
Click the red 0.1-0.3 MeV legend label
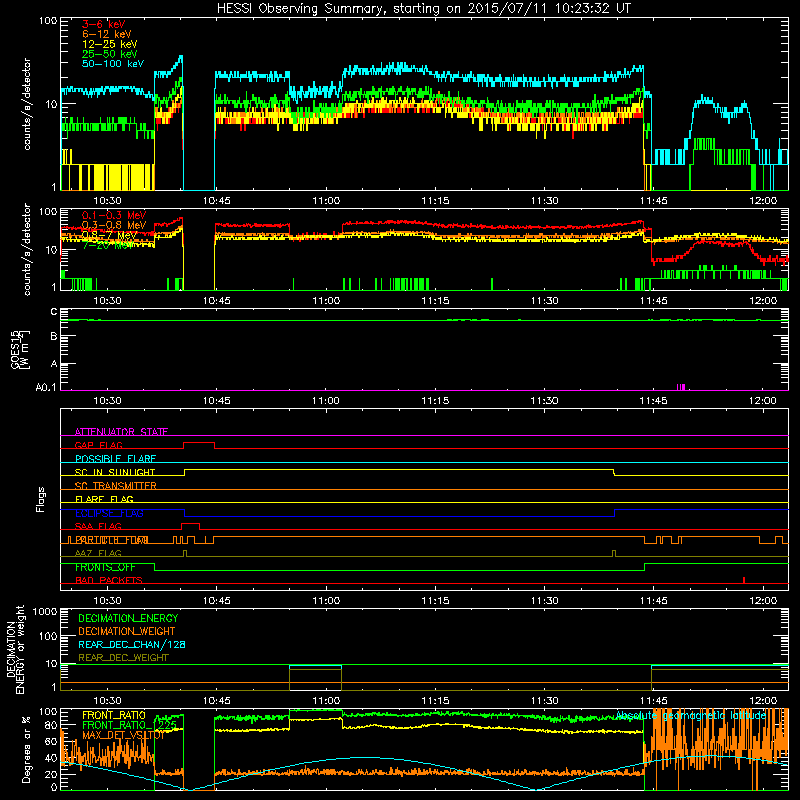click(113, 215)
